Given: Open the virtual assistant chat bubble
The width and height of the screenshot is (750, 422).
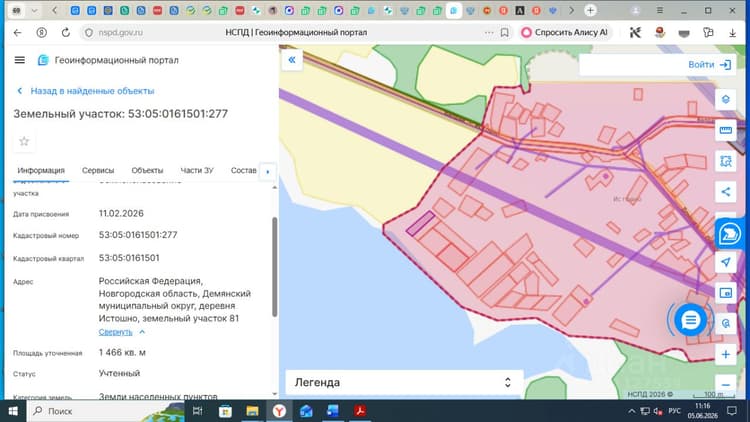Looking at the screenshot, I should coord(729,234).
